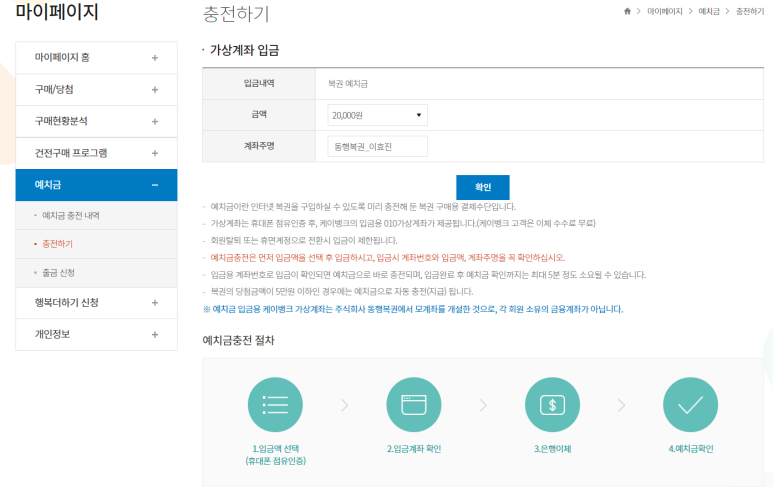Open 행복더하기 신청 menu item
This screenshot has height=487, width=773.
[x=96, y=303]
